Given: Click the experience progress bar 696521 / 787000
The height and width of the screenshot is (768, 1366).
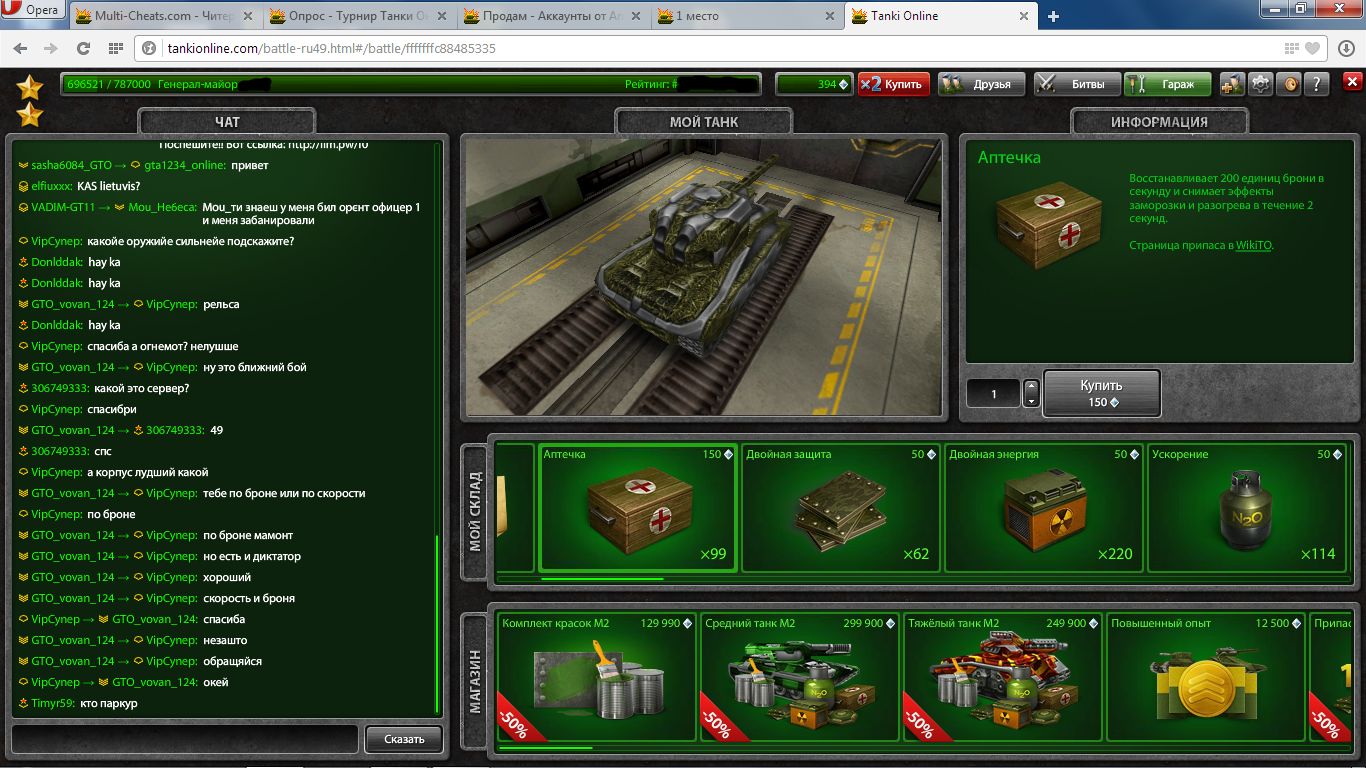Looking at the screenshot, I should point(413,84).
